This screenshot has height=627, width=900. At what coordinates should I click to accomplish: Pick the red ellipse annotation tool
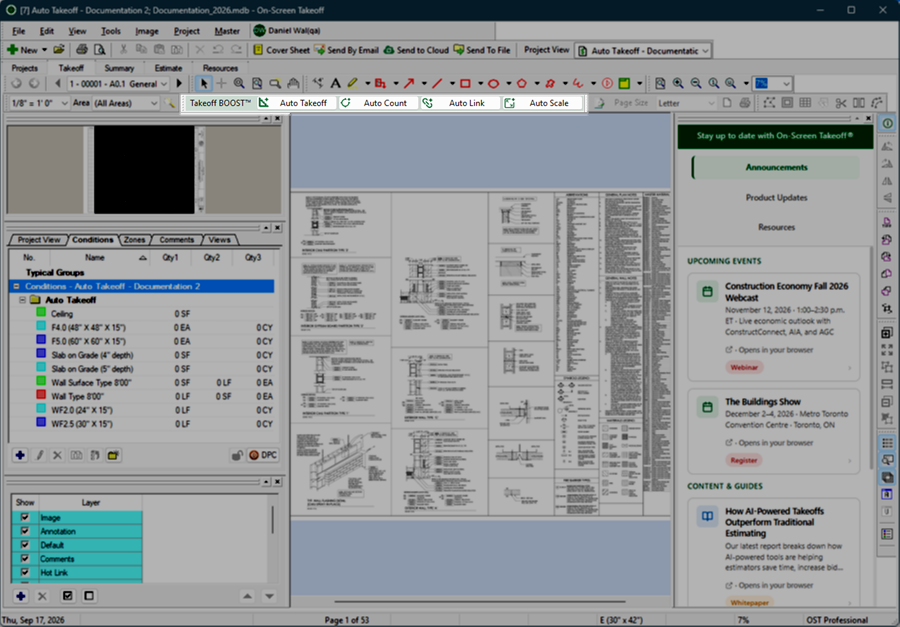493,84
